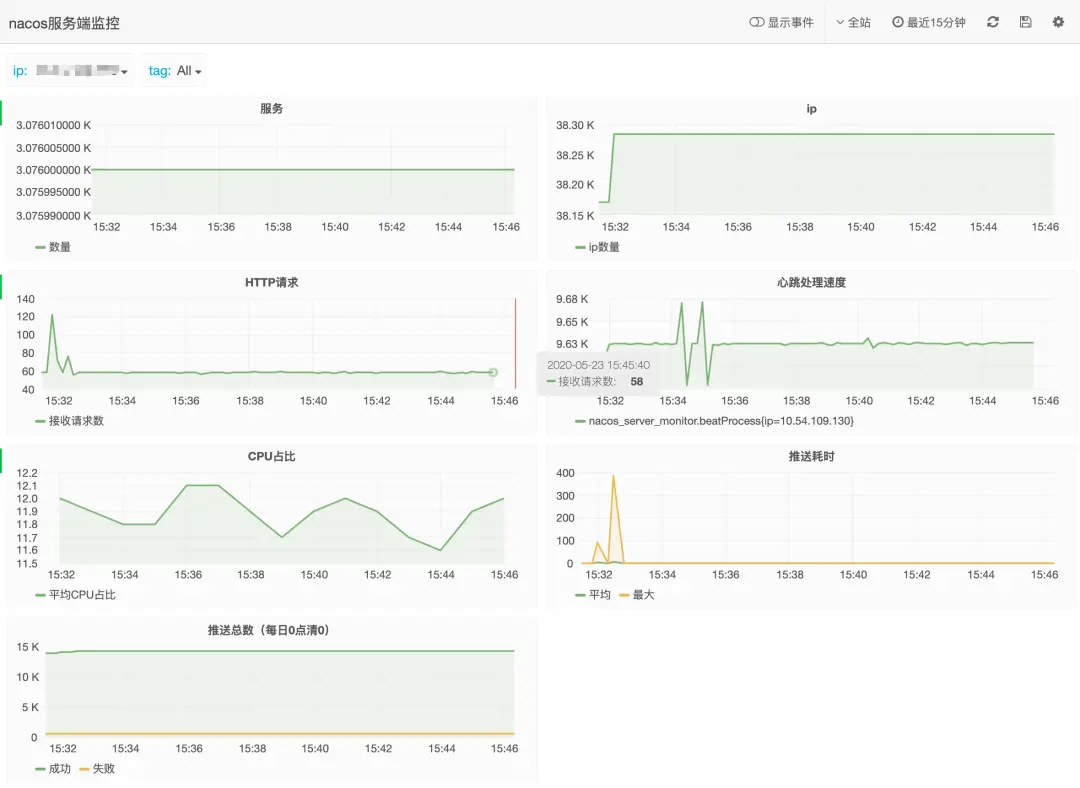This screenshot has height=788, width=1080.
Task: Toggle the 平均CPU占比 legend entry
Action: 75,594
